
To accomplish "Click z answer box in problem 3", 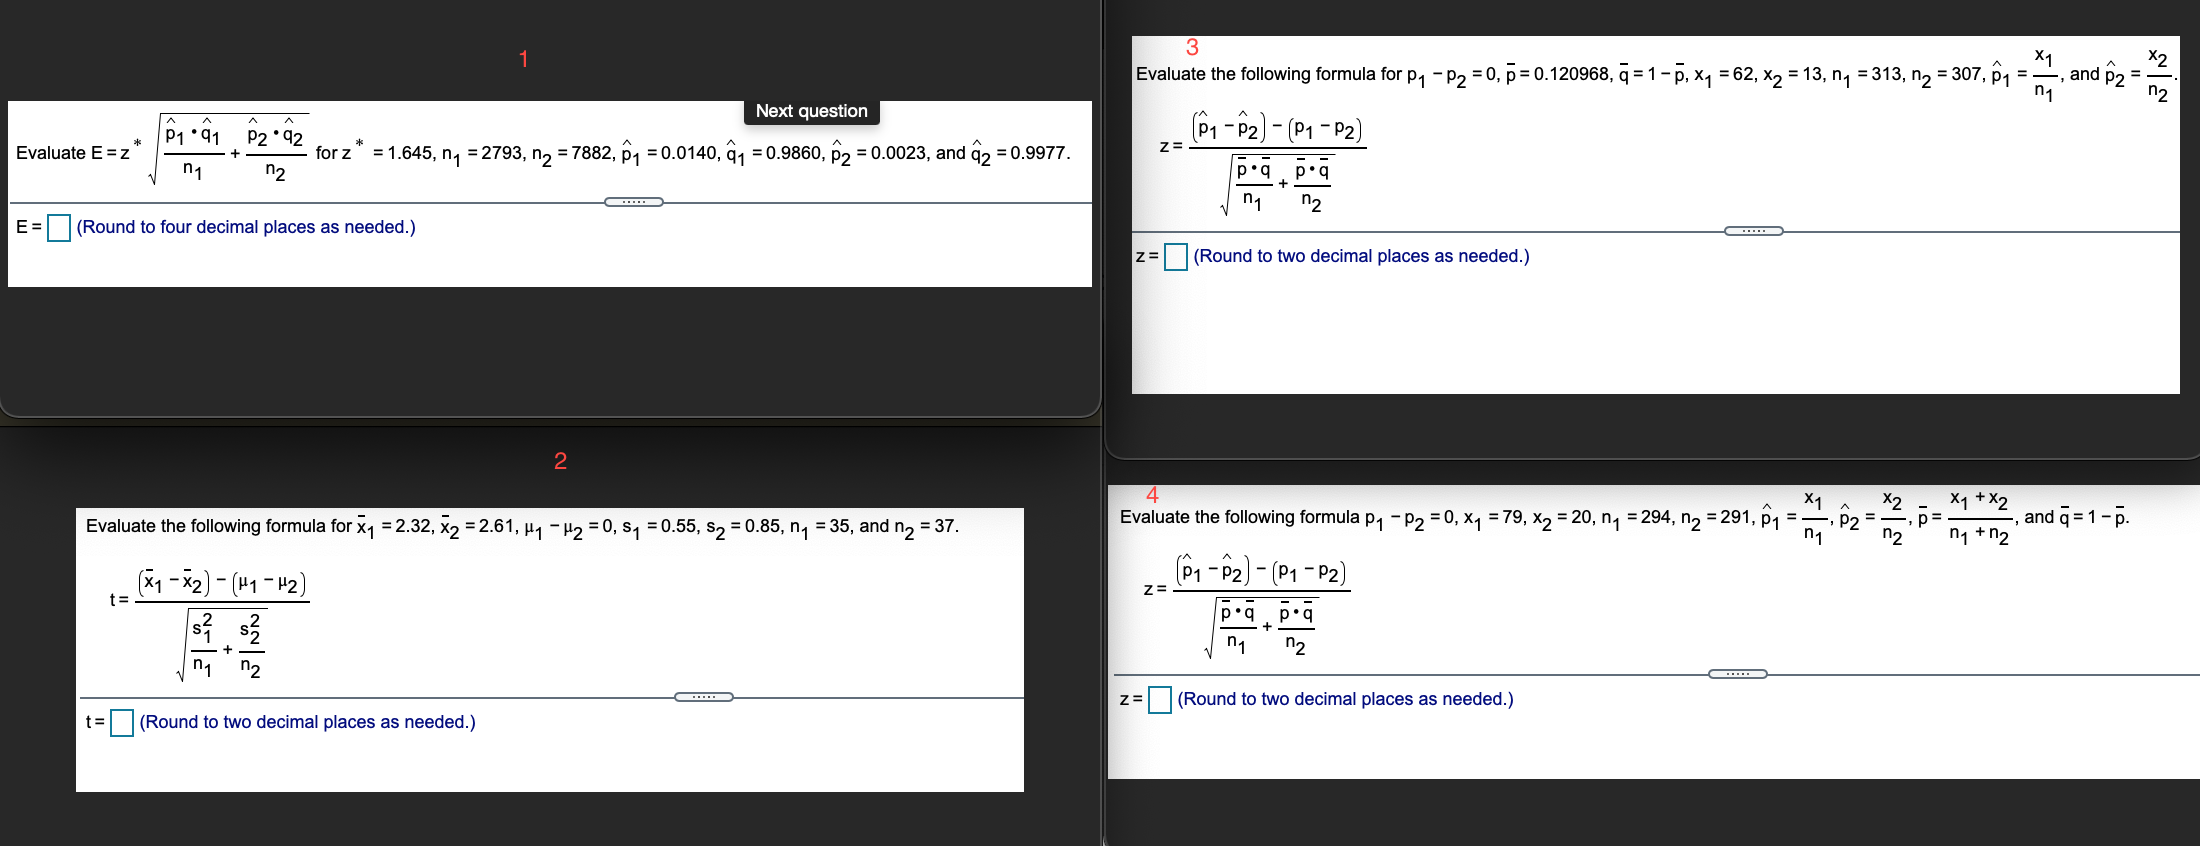I will [x=1176, y=257].
